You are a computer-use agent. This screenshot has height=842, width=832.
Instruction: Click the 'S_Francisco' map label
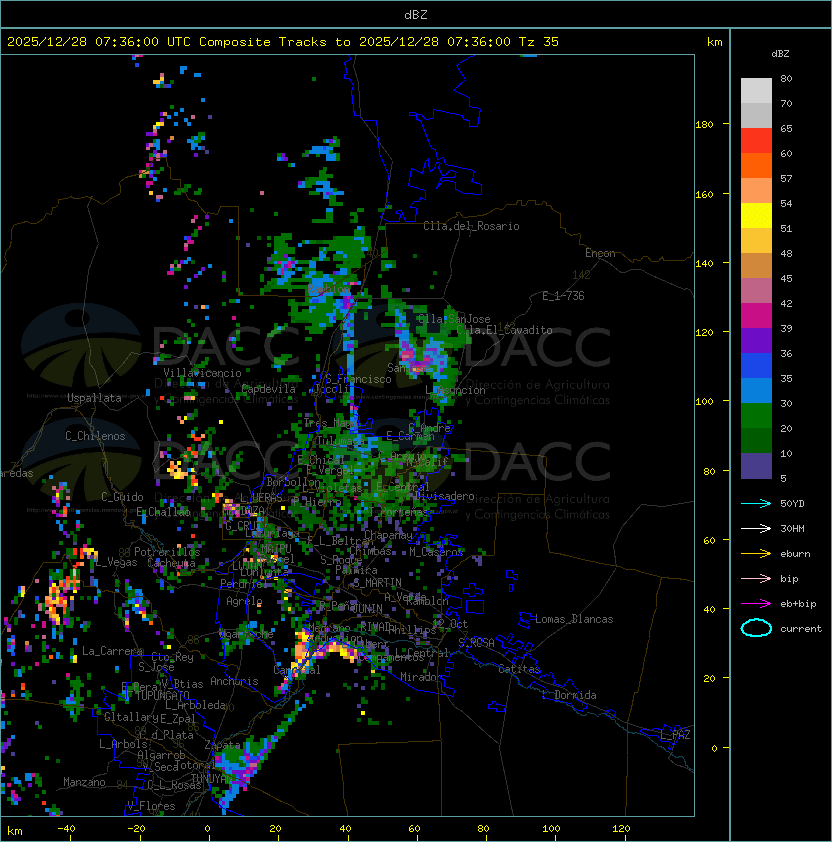(359, 379)
